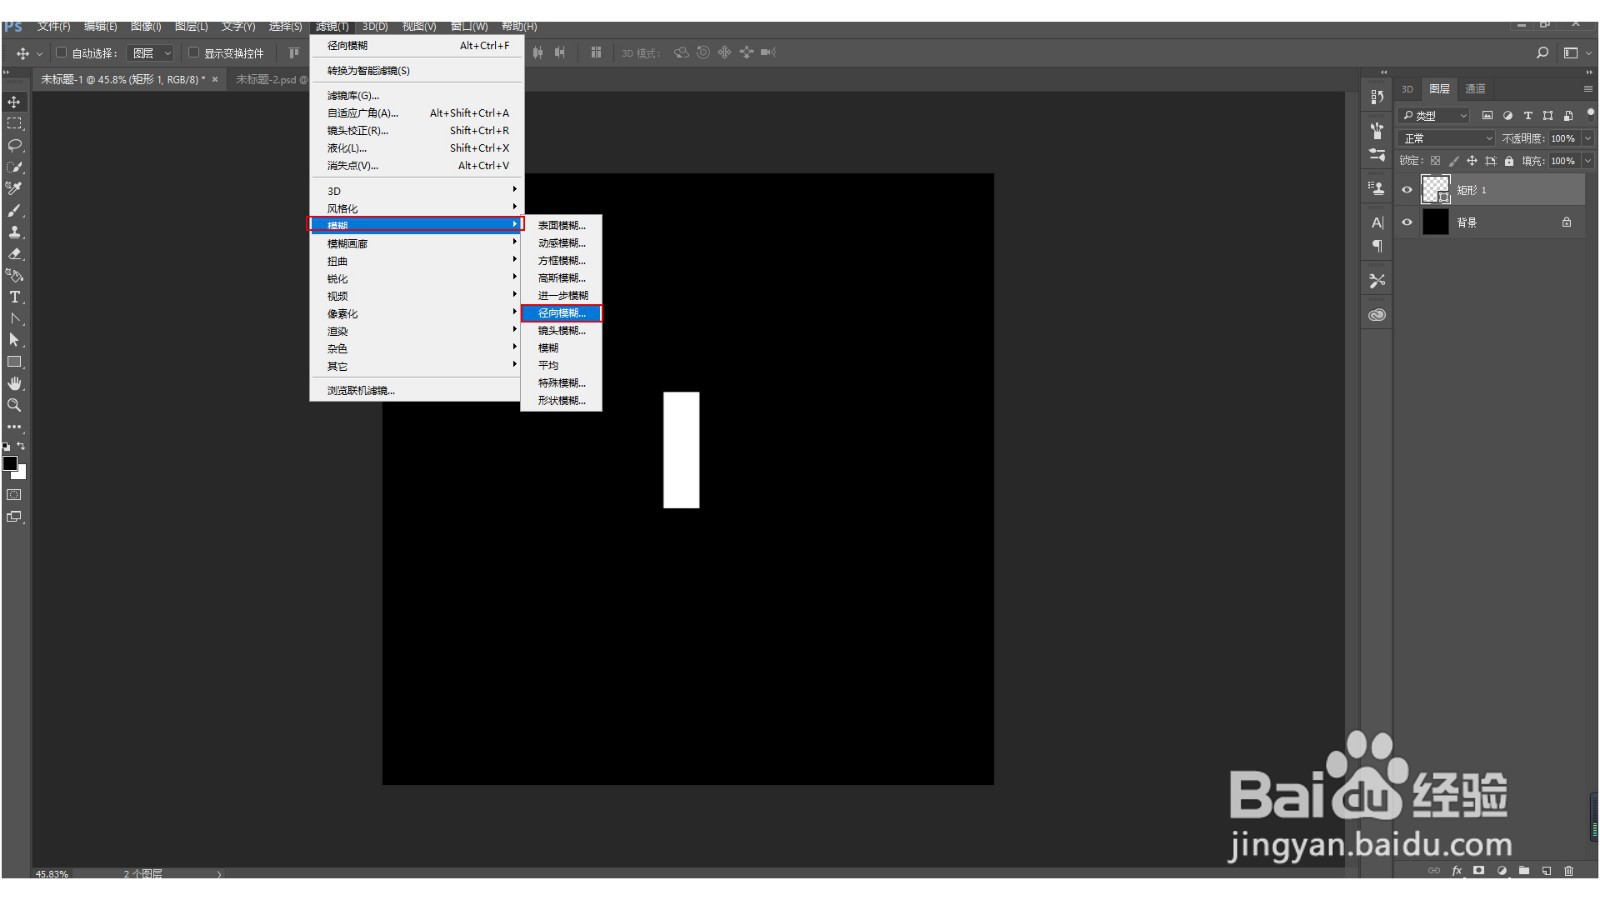The width and height of the screenshot is (1600, 900).
Task: Open the Tool Presets panel icon
Action: tap(1377, 281)
